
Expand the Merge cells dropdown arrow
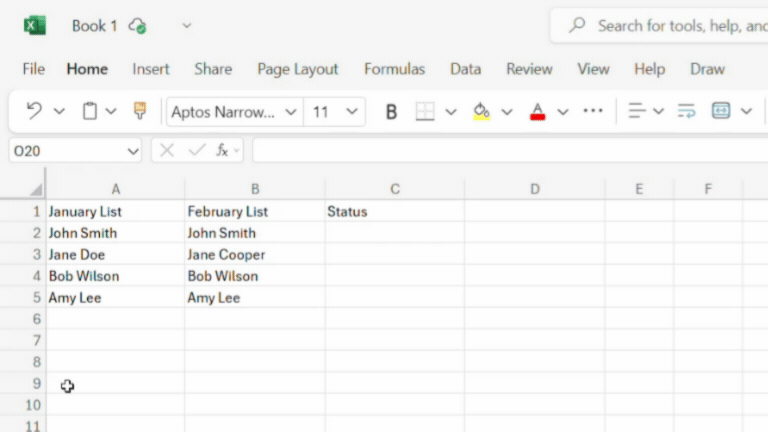click(746, 112)
